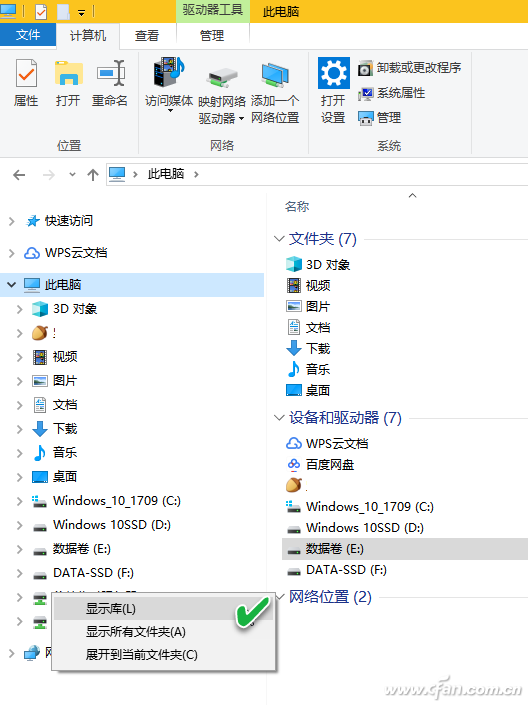Click Manage (管理) in System group
528x706 pixels.
379,118
